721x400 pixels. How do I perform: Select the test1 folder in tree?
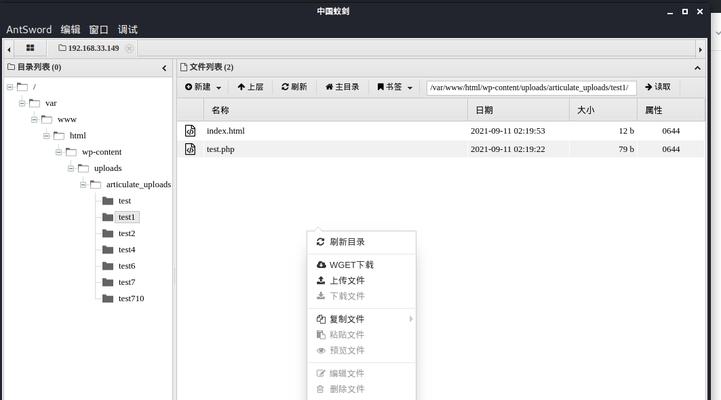click(126, 217)
